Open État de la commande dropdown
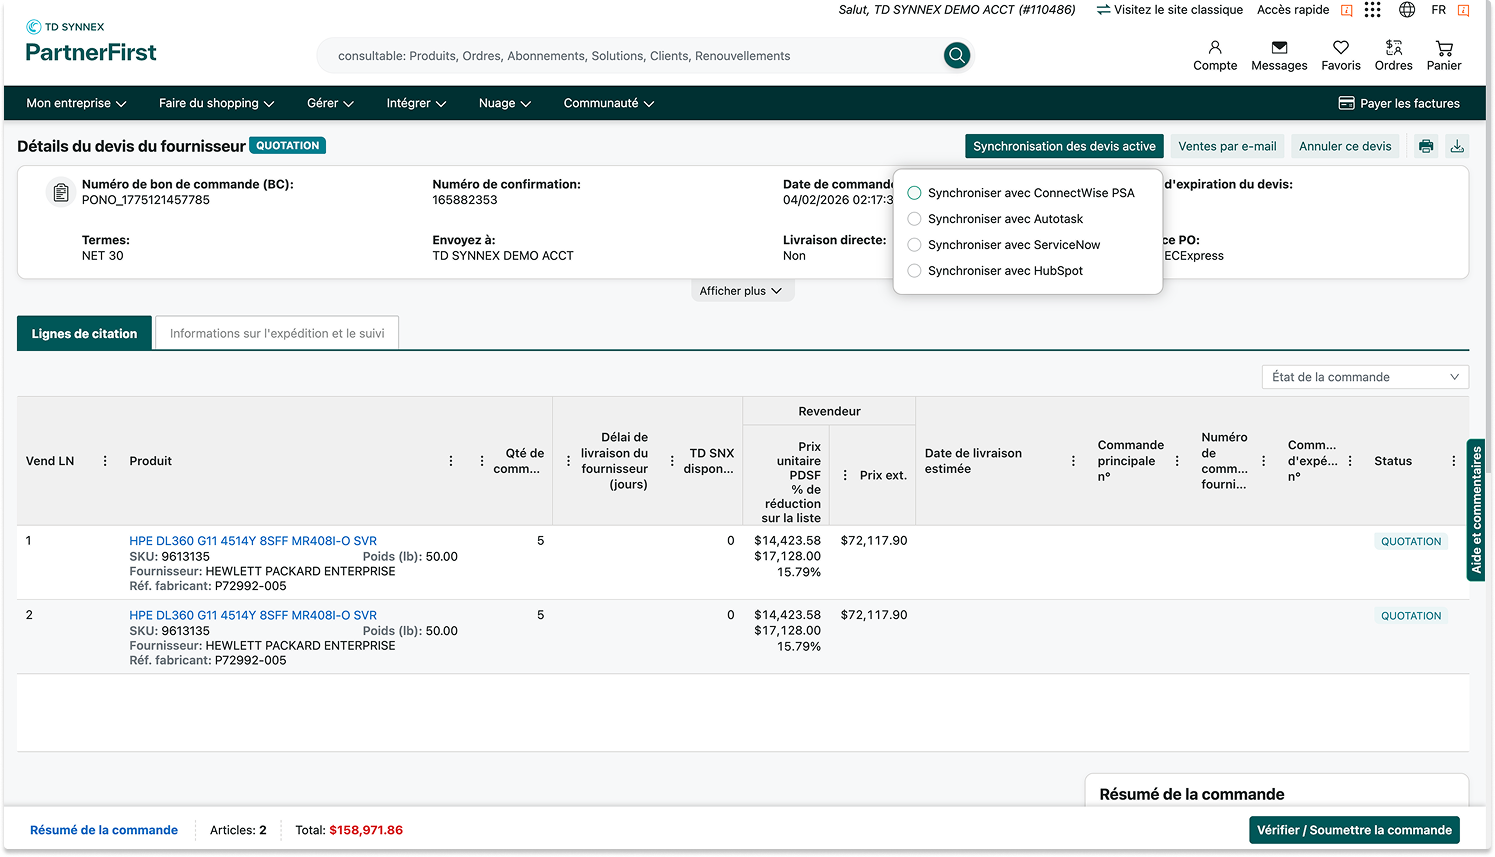 [1365, 377]
